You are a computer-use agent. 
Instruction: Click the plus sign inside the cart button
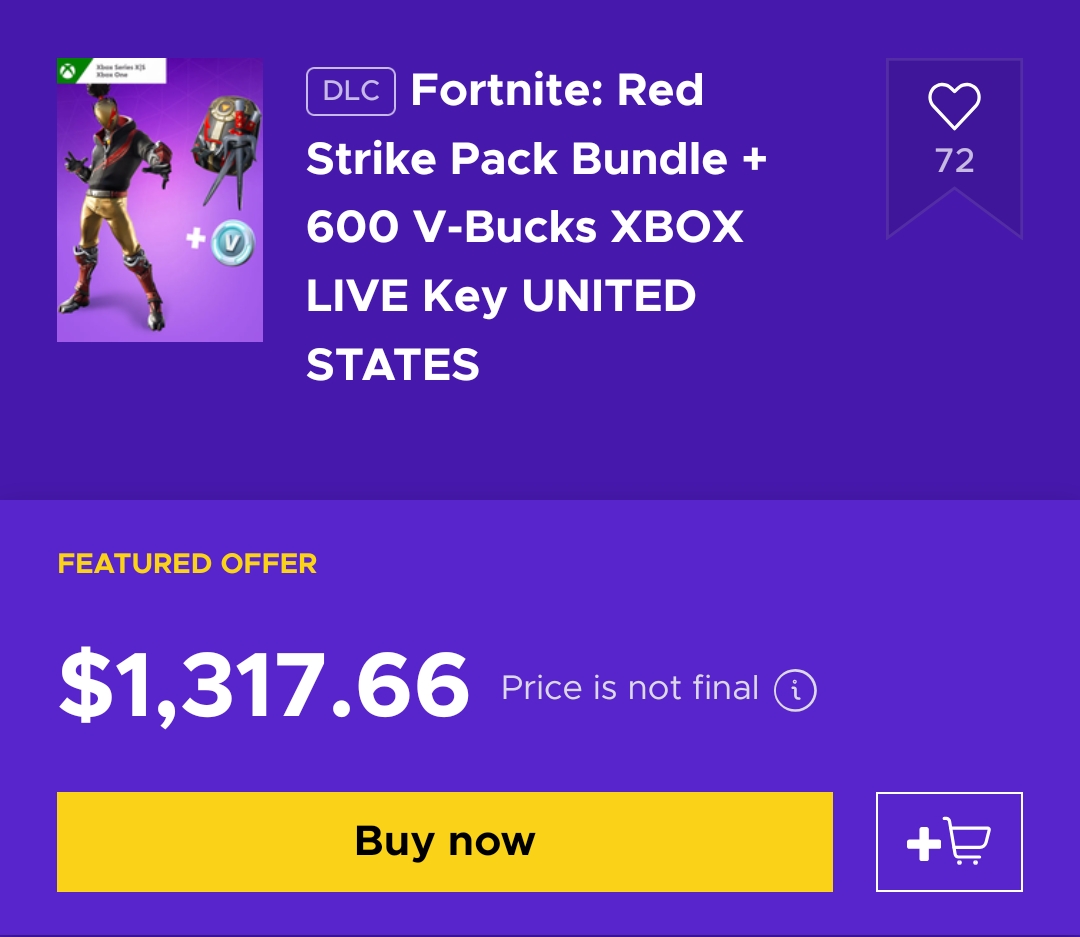(924, 844)
